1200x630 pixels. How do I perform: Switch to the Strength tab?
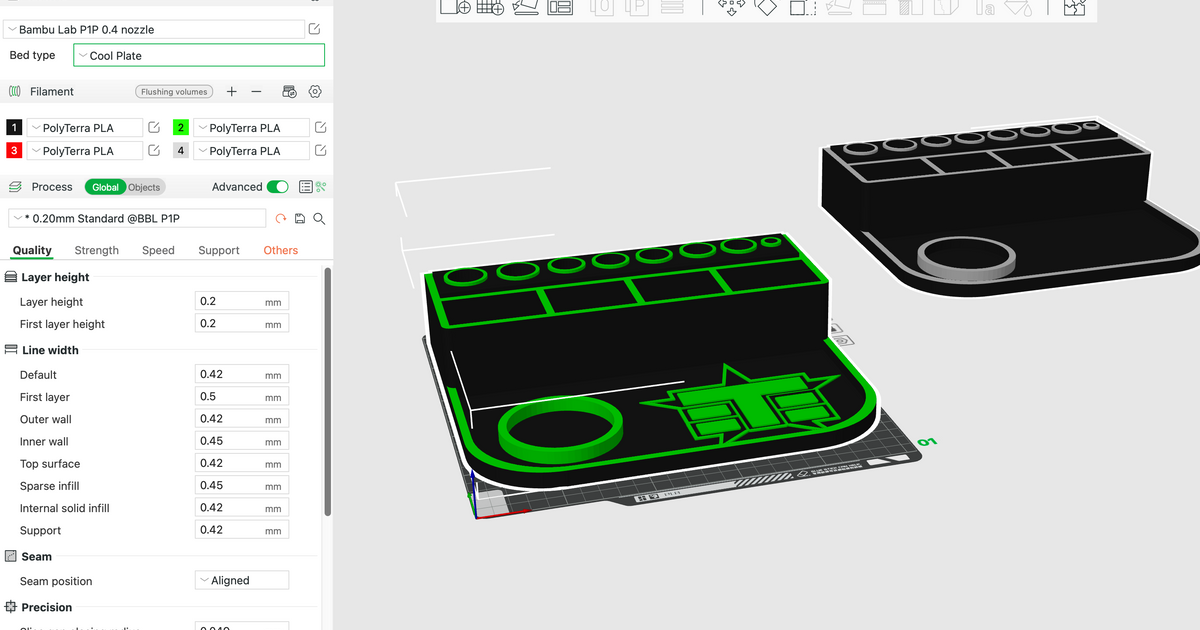coord(96,250)
